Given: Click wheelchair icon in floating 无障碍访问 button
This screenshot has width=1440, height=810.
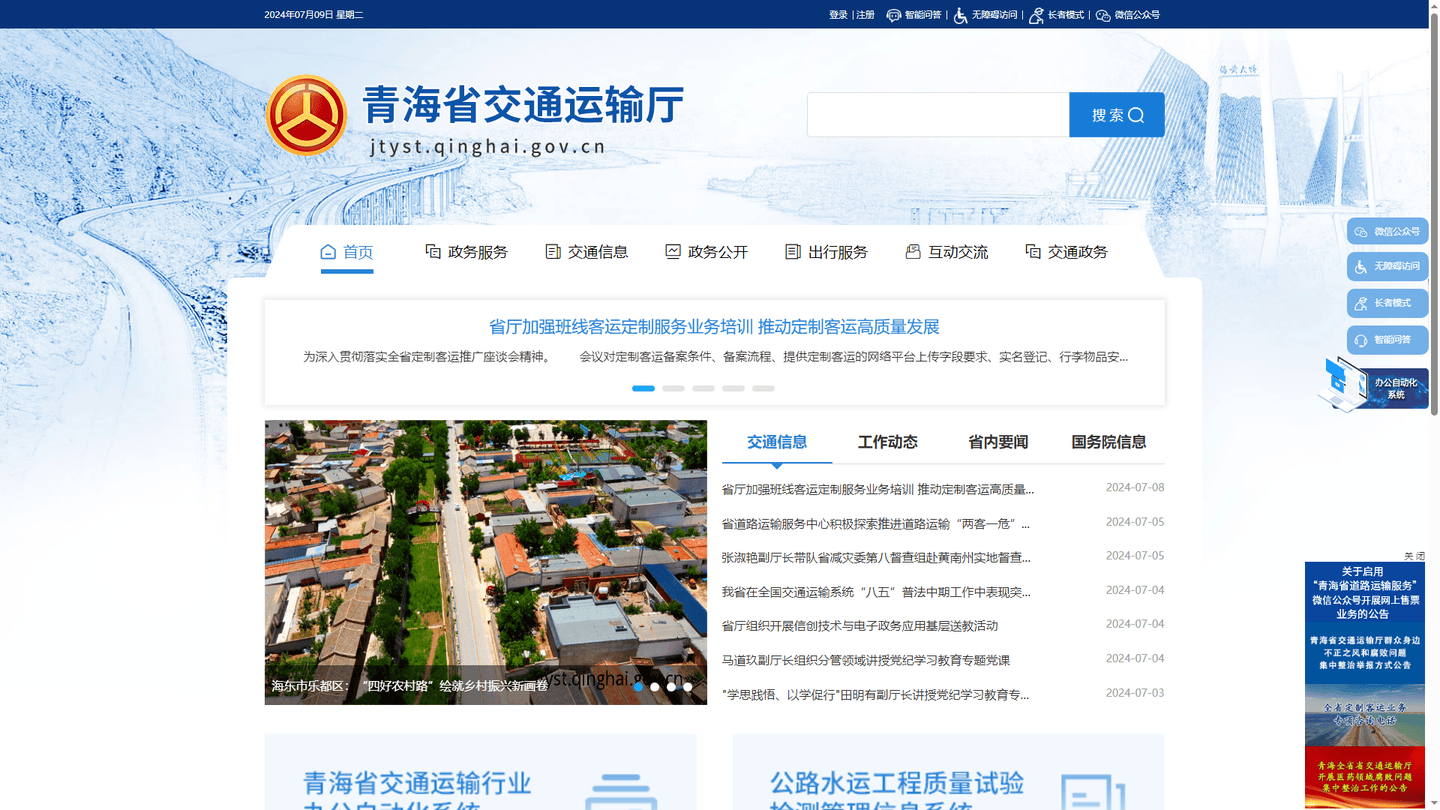Looking at the screenshot, I should pos(1361,267).
